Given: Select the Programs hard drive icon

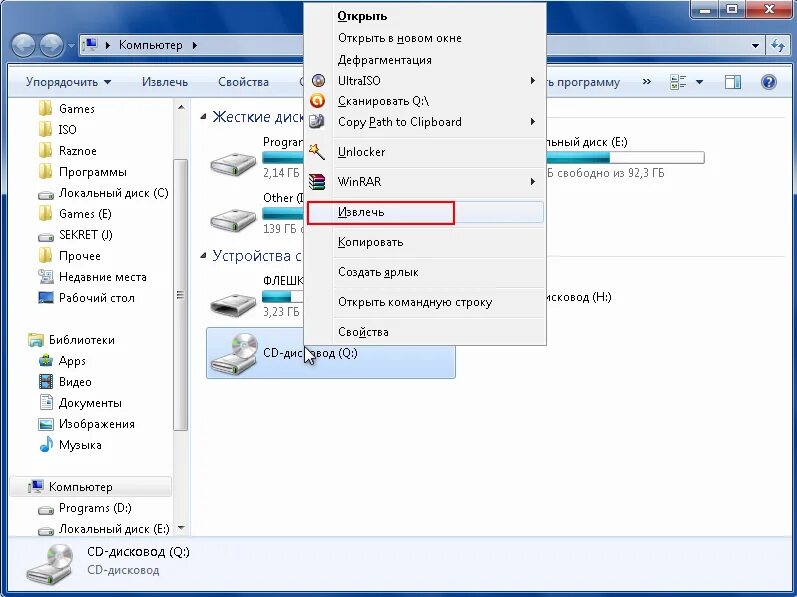Looking at the screenshot, I should pos(233,164).
